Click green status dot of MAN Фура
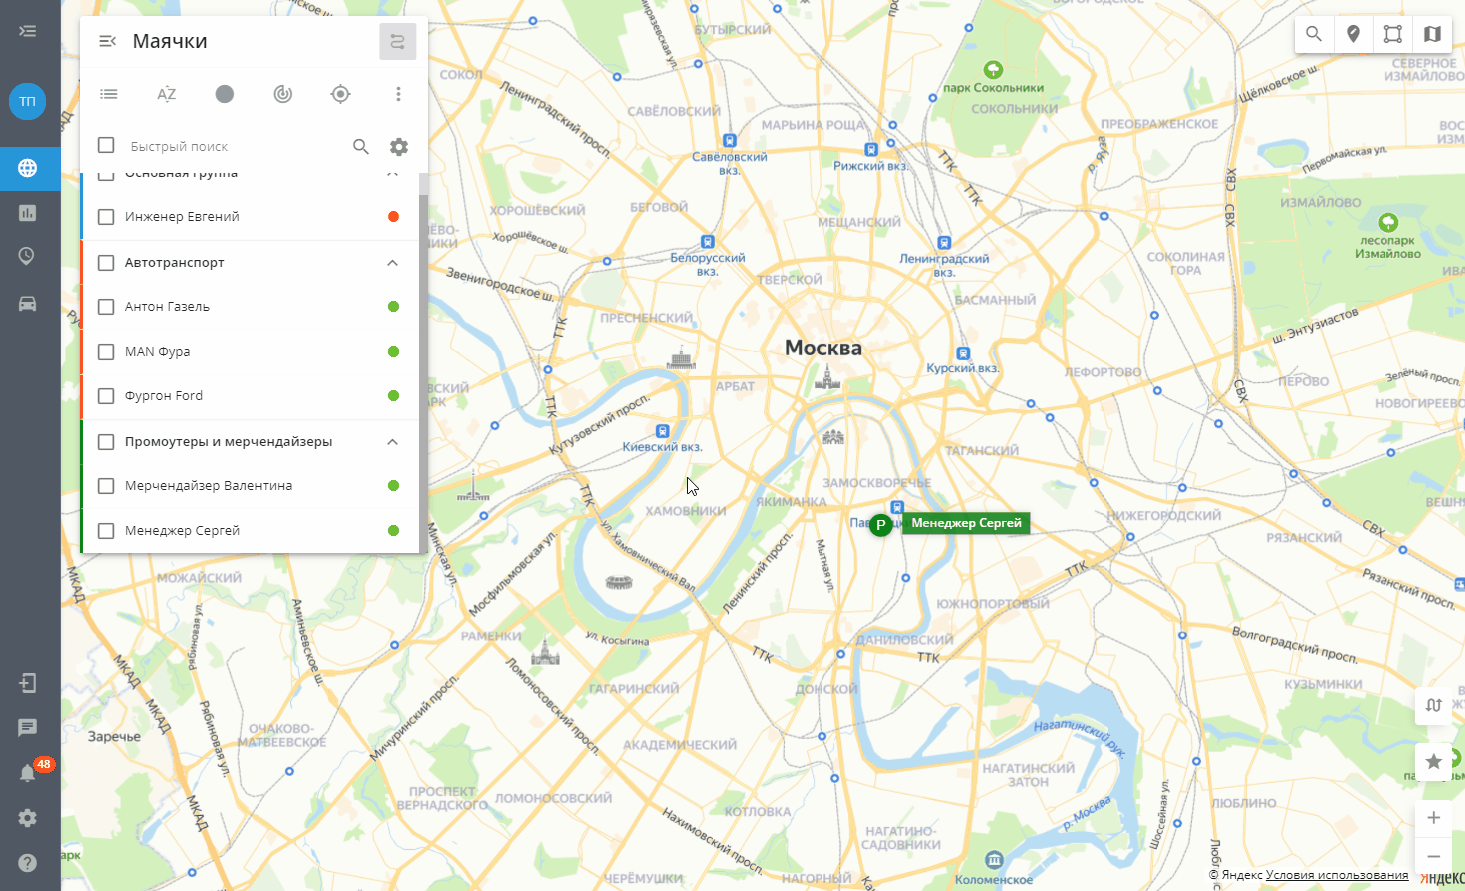 pyautogui.click(x=393, y=352)
